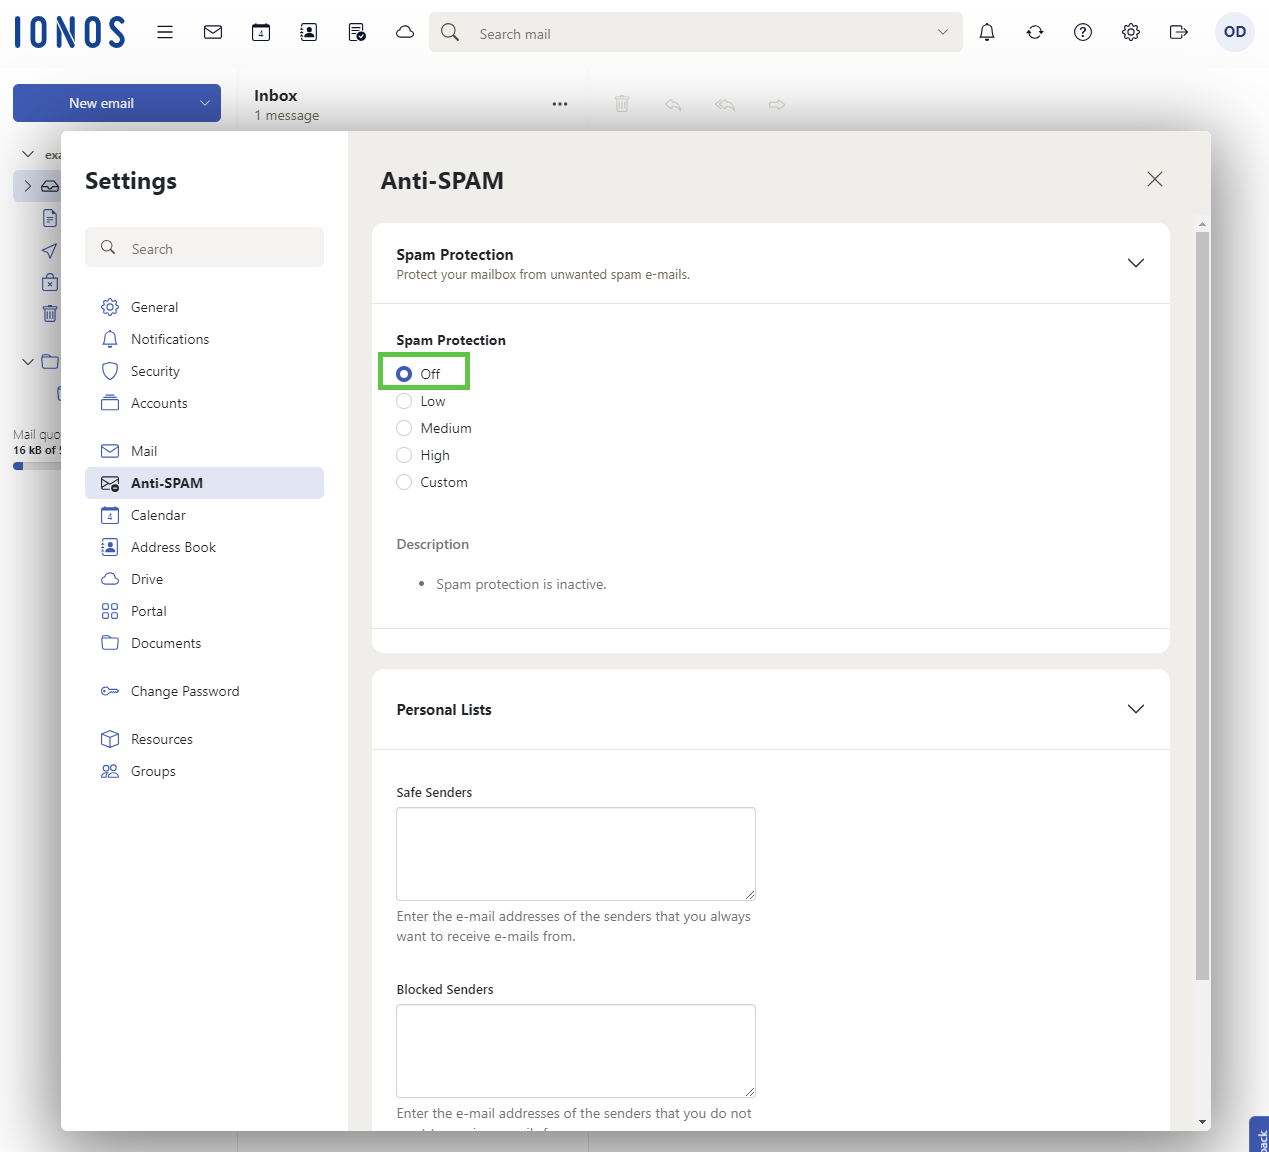Click the New email button
This screenshot has width=1269, height=1152.
click(101, 103)
